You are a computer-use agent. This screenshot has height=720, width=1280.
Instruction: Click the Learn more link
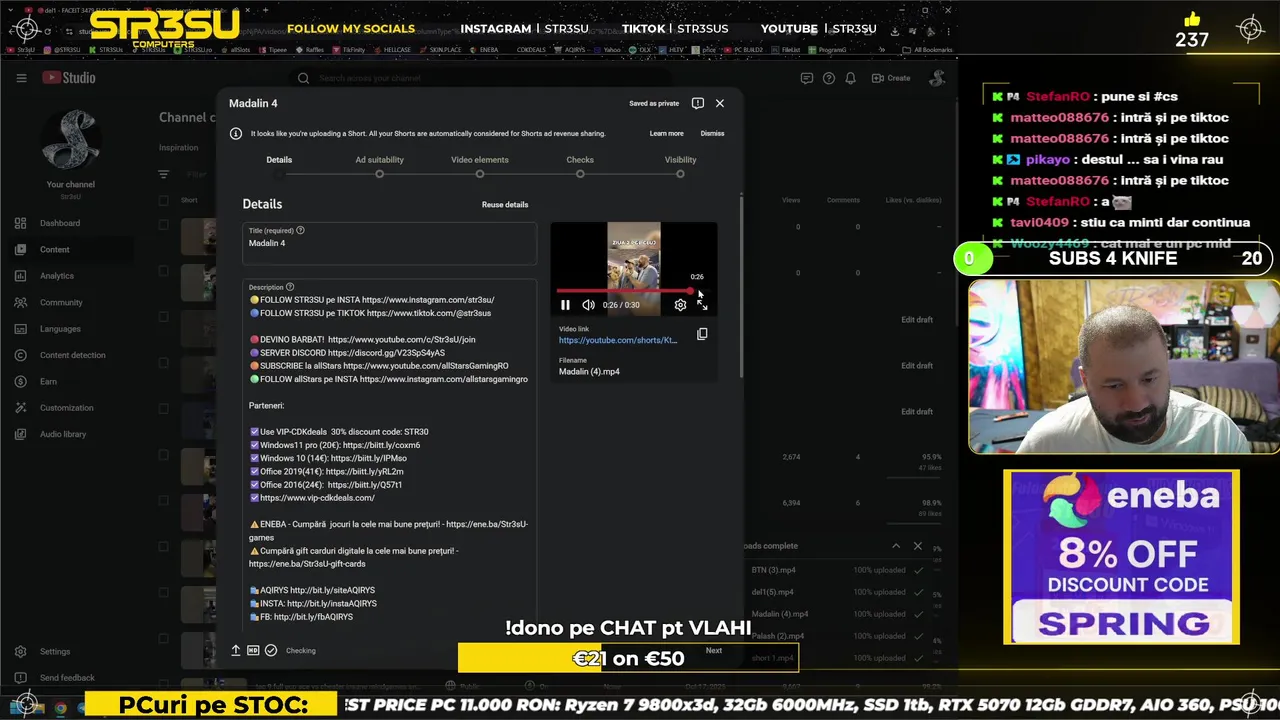pyautogui.click(x=667, y=133)
